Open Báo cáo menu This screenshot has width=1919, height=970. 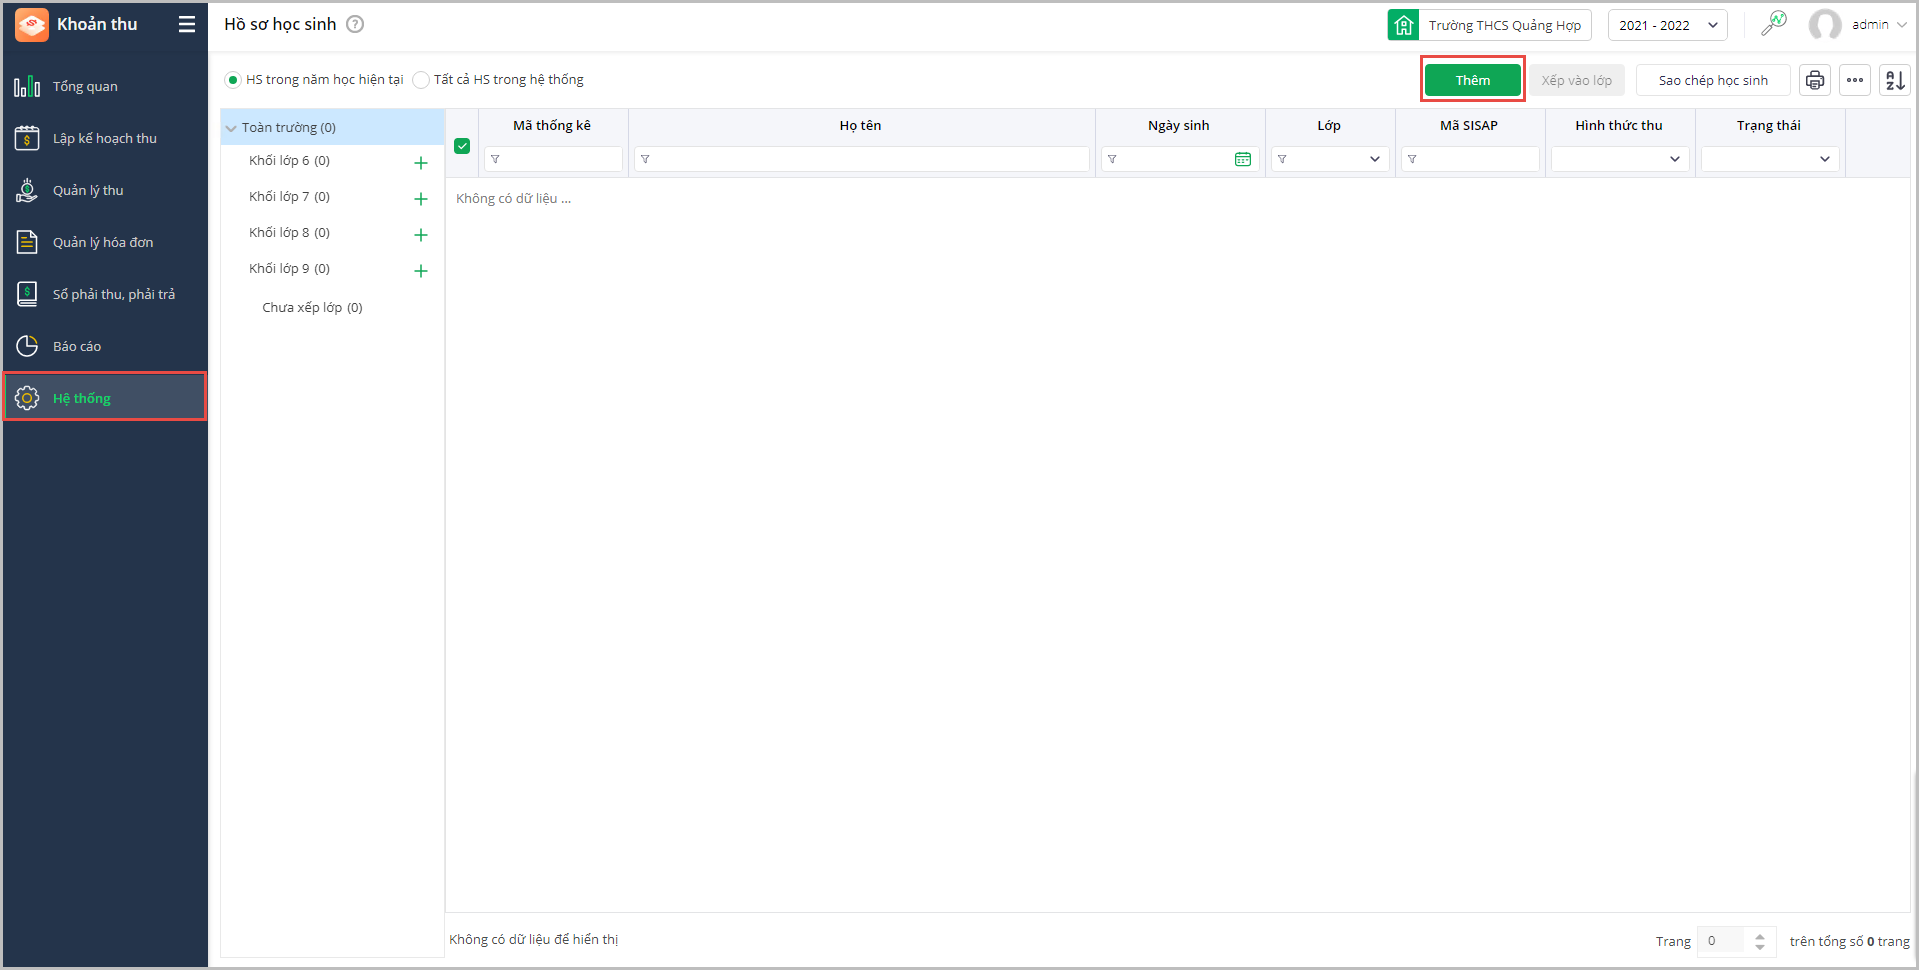pos(105,346)
